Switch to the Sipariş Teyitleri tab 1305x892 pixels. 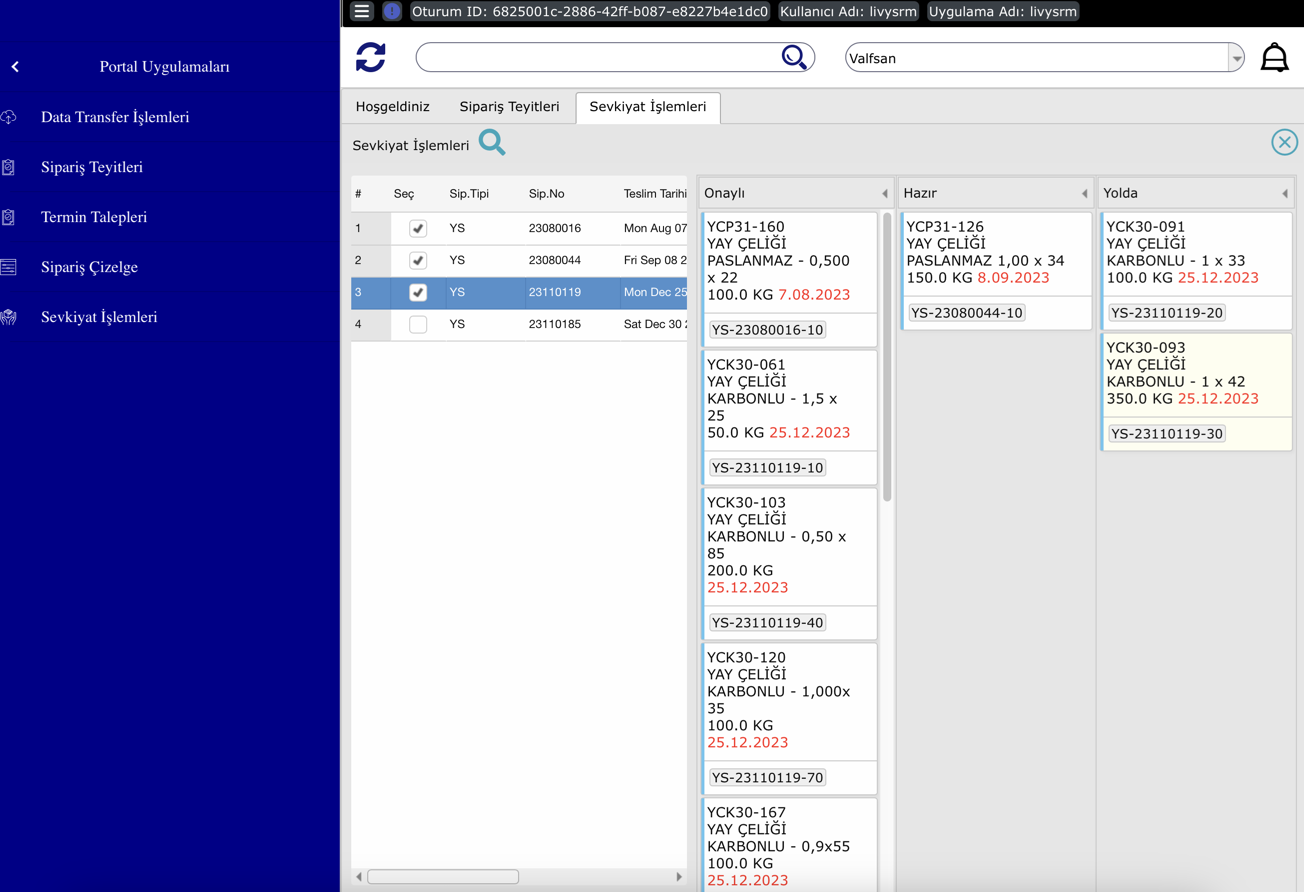(x=509, y=107)
